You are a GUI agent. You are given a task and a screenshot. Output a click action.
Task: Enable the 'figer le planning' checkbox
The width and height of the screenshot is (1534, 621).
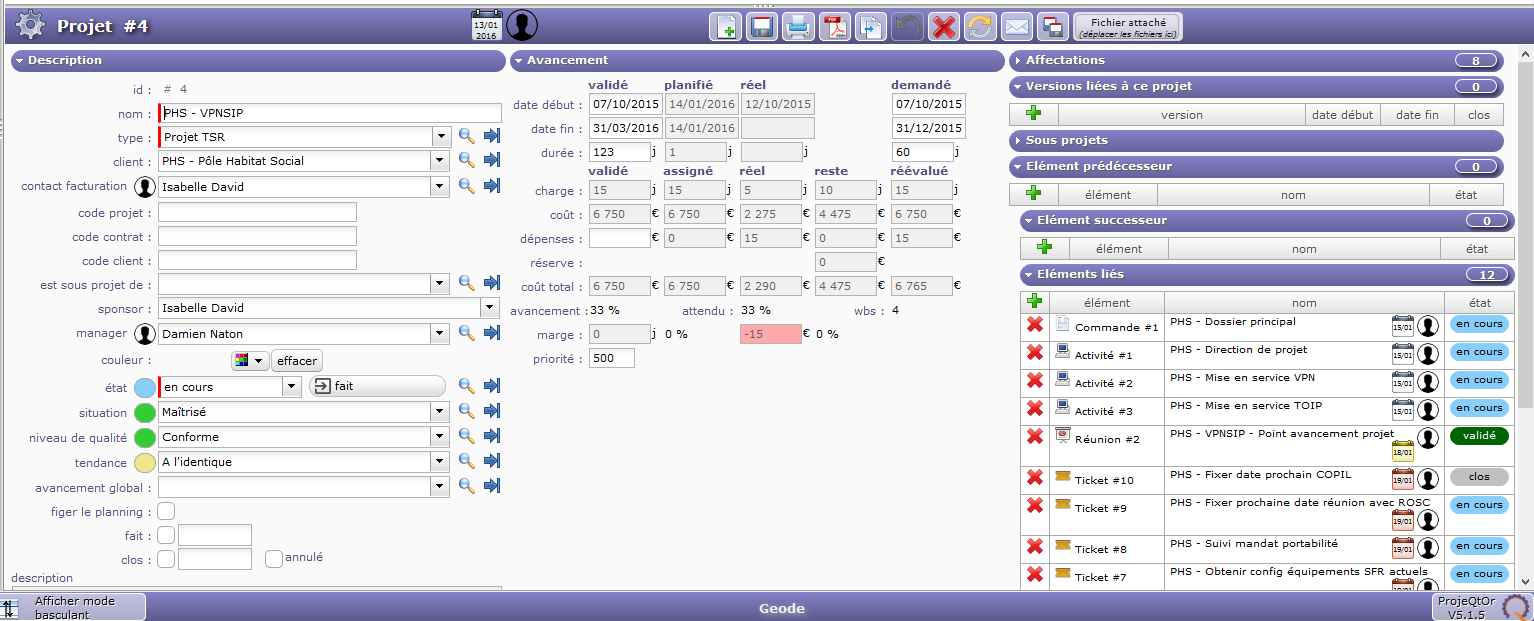tap(166, 512)
